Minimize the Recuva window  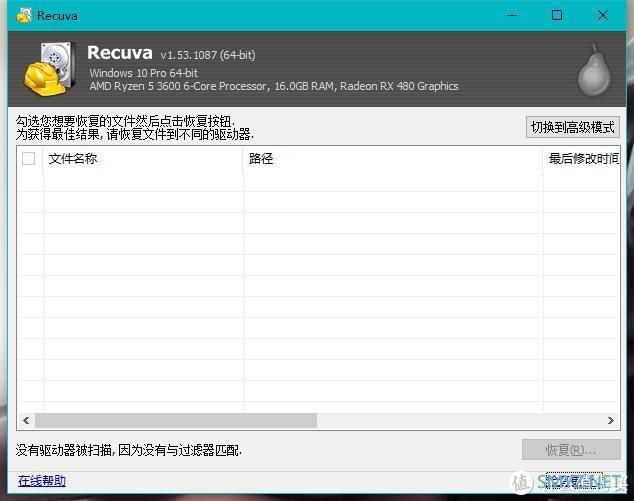coord(512,15)
